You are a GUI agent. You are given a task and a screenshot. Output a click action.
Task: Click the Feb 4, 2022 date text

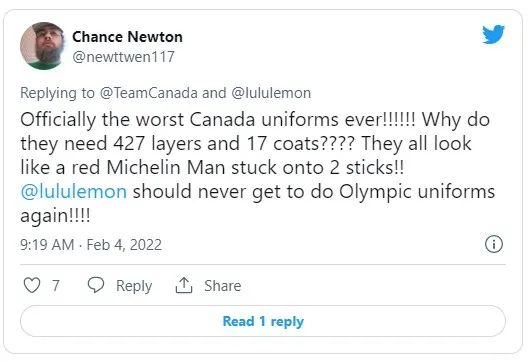124,244
